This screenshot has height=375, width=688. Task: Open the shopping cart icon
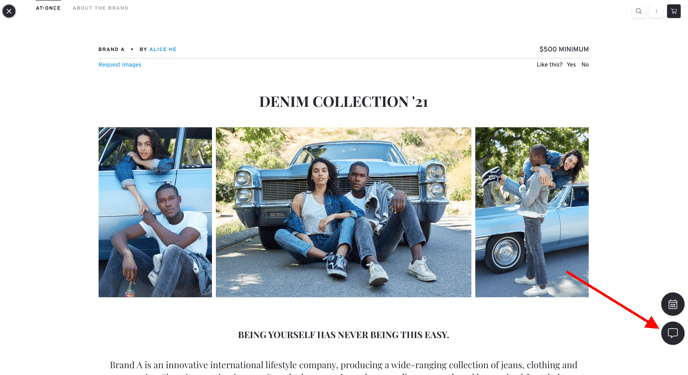[674, 11]
